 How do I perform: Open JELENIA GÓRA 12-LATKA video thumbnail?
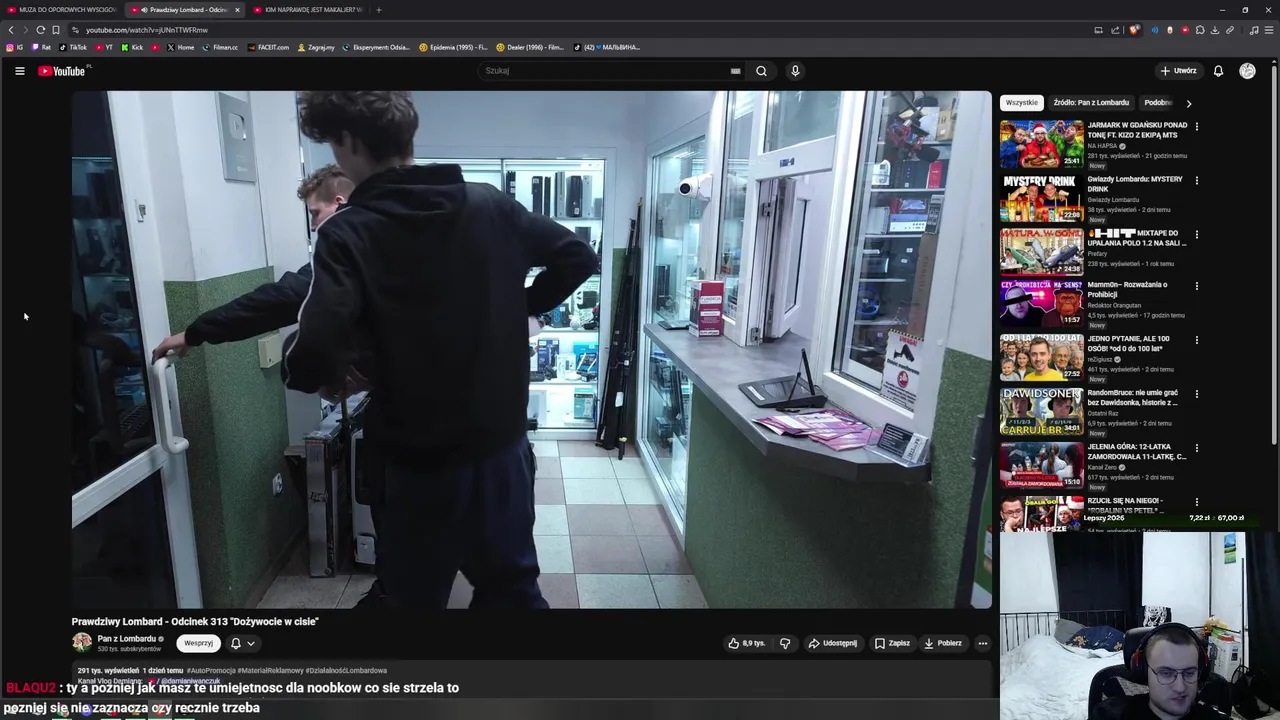coord(1041,464)
